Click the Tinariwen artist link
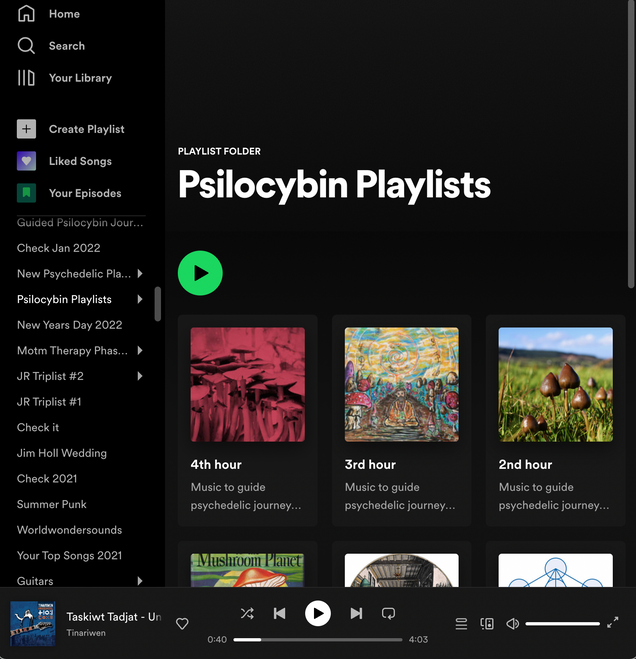 point(86,633)
